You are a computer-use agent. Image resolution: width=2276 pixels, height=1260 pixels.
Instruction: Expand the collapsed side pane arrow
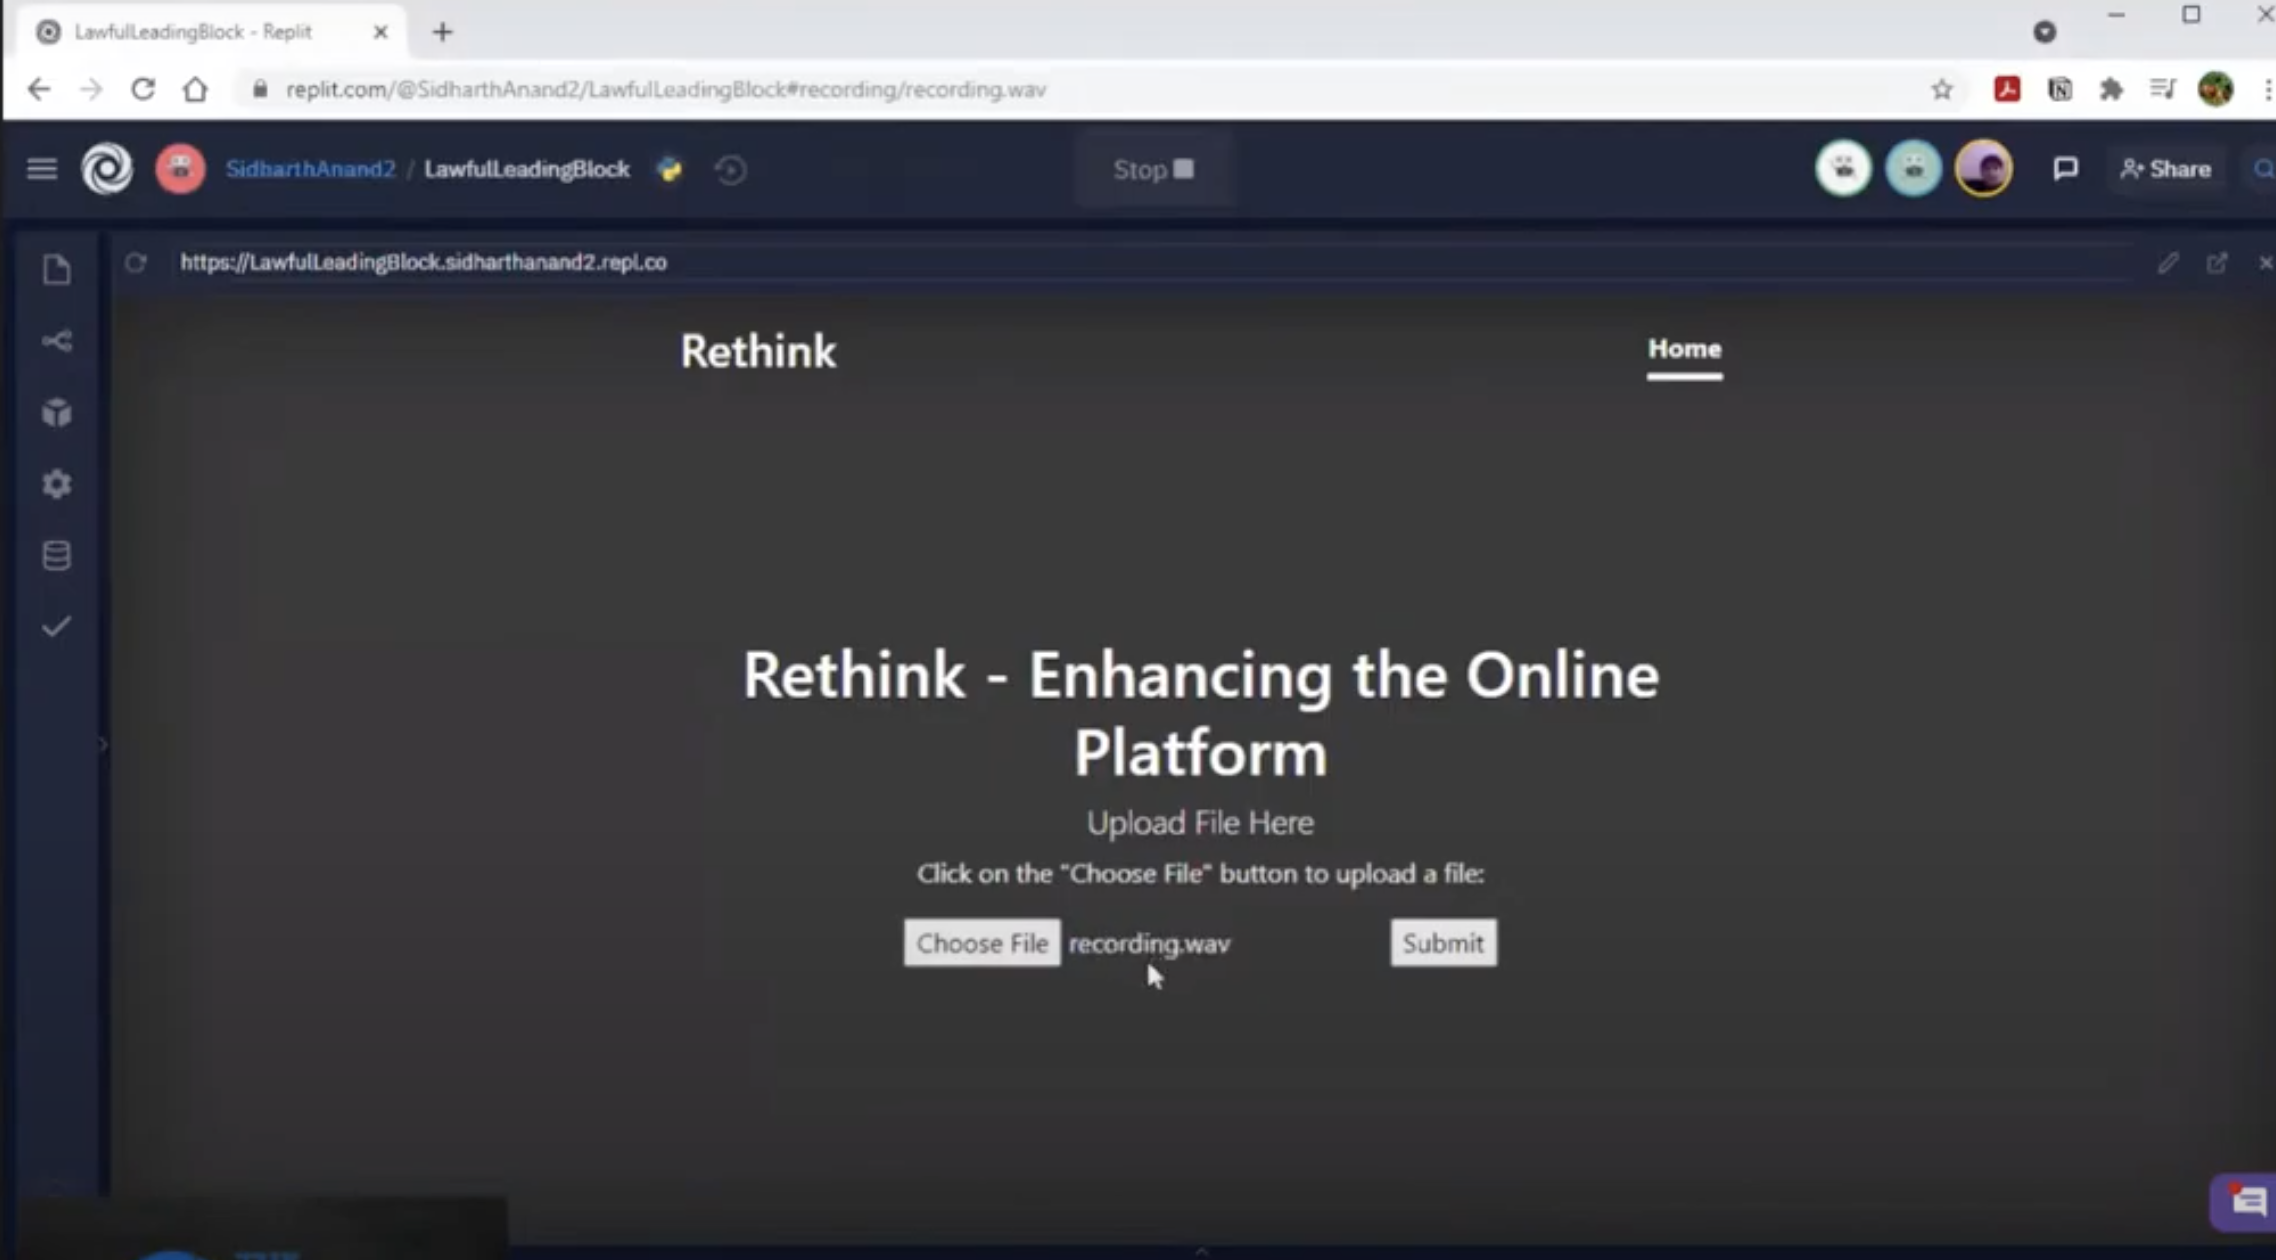pos(102,744)
